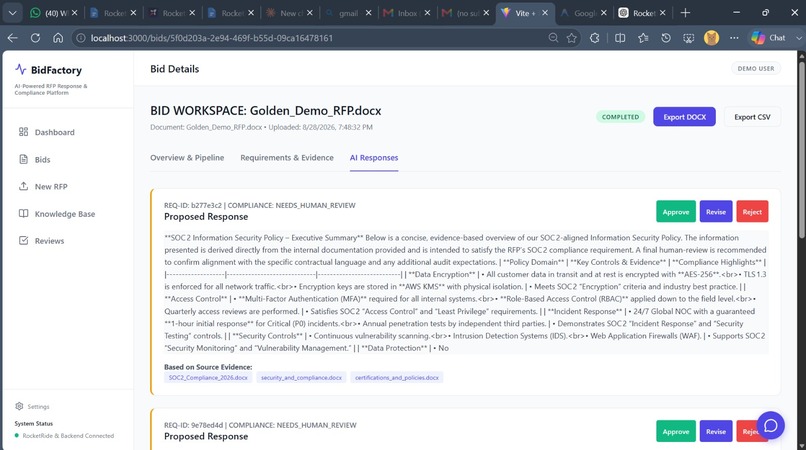Open Copilot Chat in browser toolbar
Screen dimensions: 806x450
pyautogui.click(x=768, y=38)
